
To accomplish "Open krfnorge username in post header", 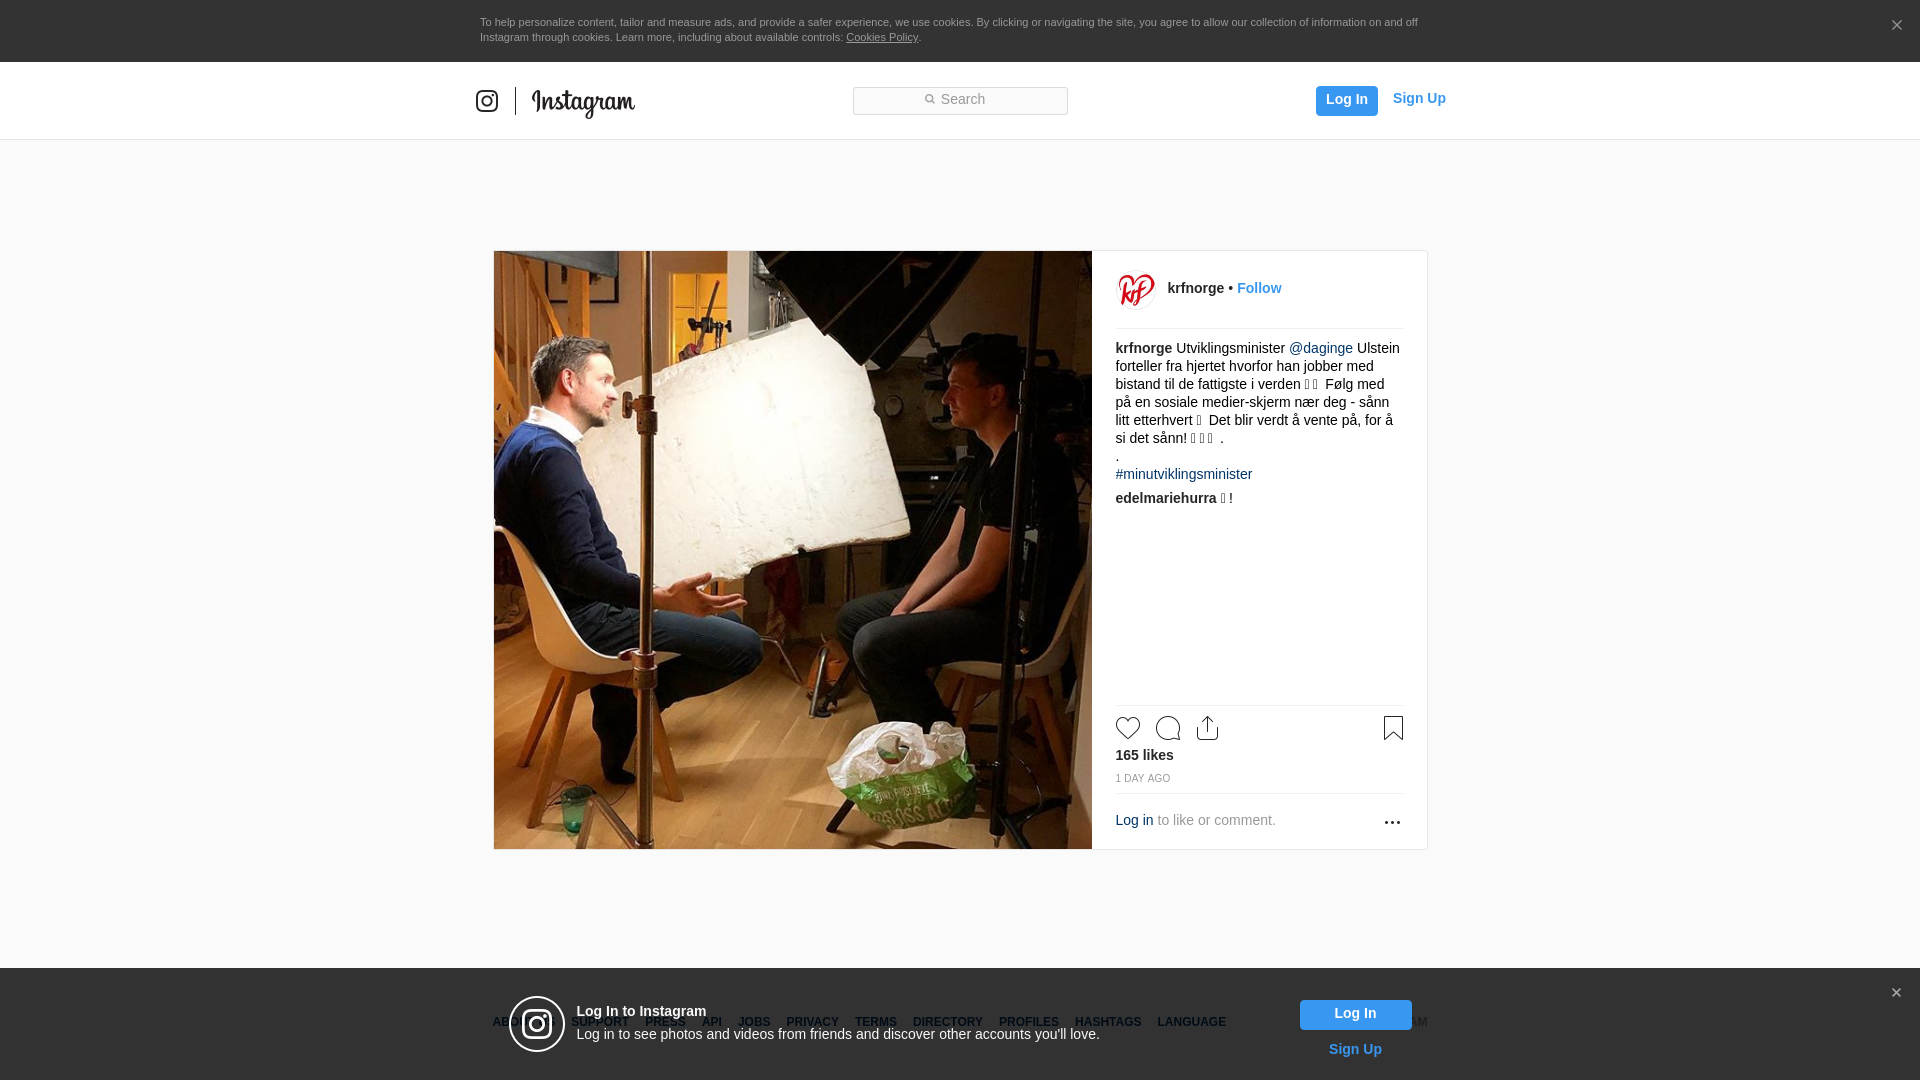I will pyautogui.click(x=1195, y=288).
